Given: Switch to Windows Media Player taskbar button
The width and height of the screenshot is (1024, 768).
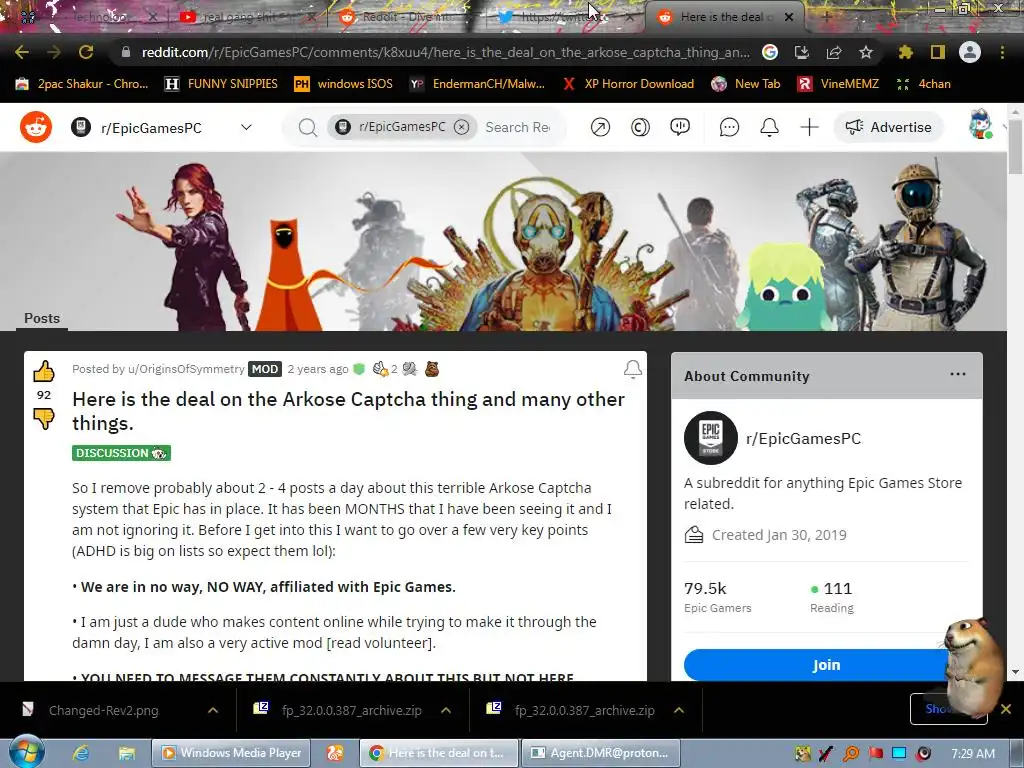Looking at the screenshot, I should [231, 753].
